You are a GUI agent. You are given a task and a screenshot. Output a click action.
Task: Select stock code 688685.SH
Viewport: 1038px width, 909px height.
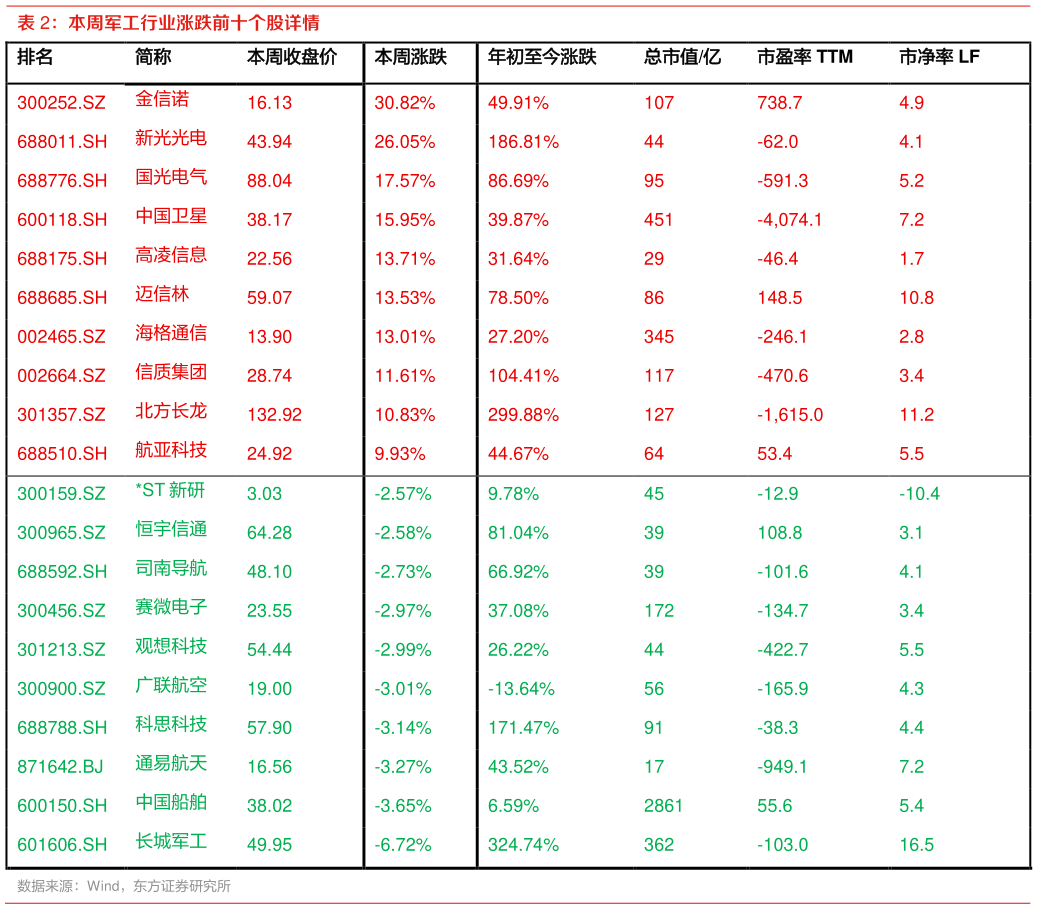[62, 299]
